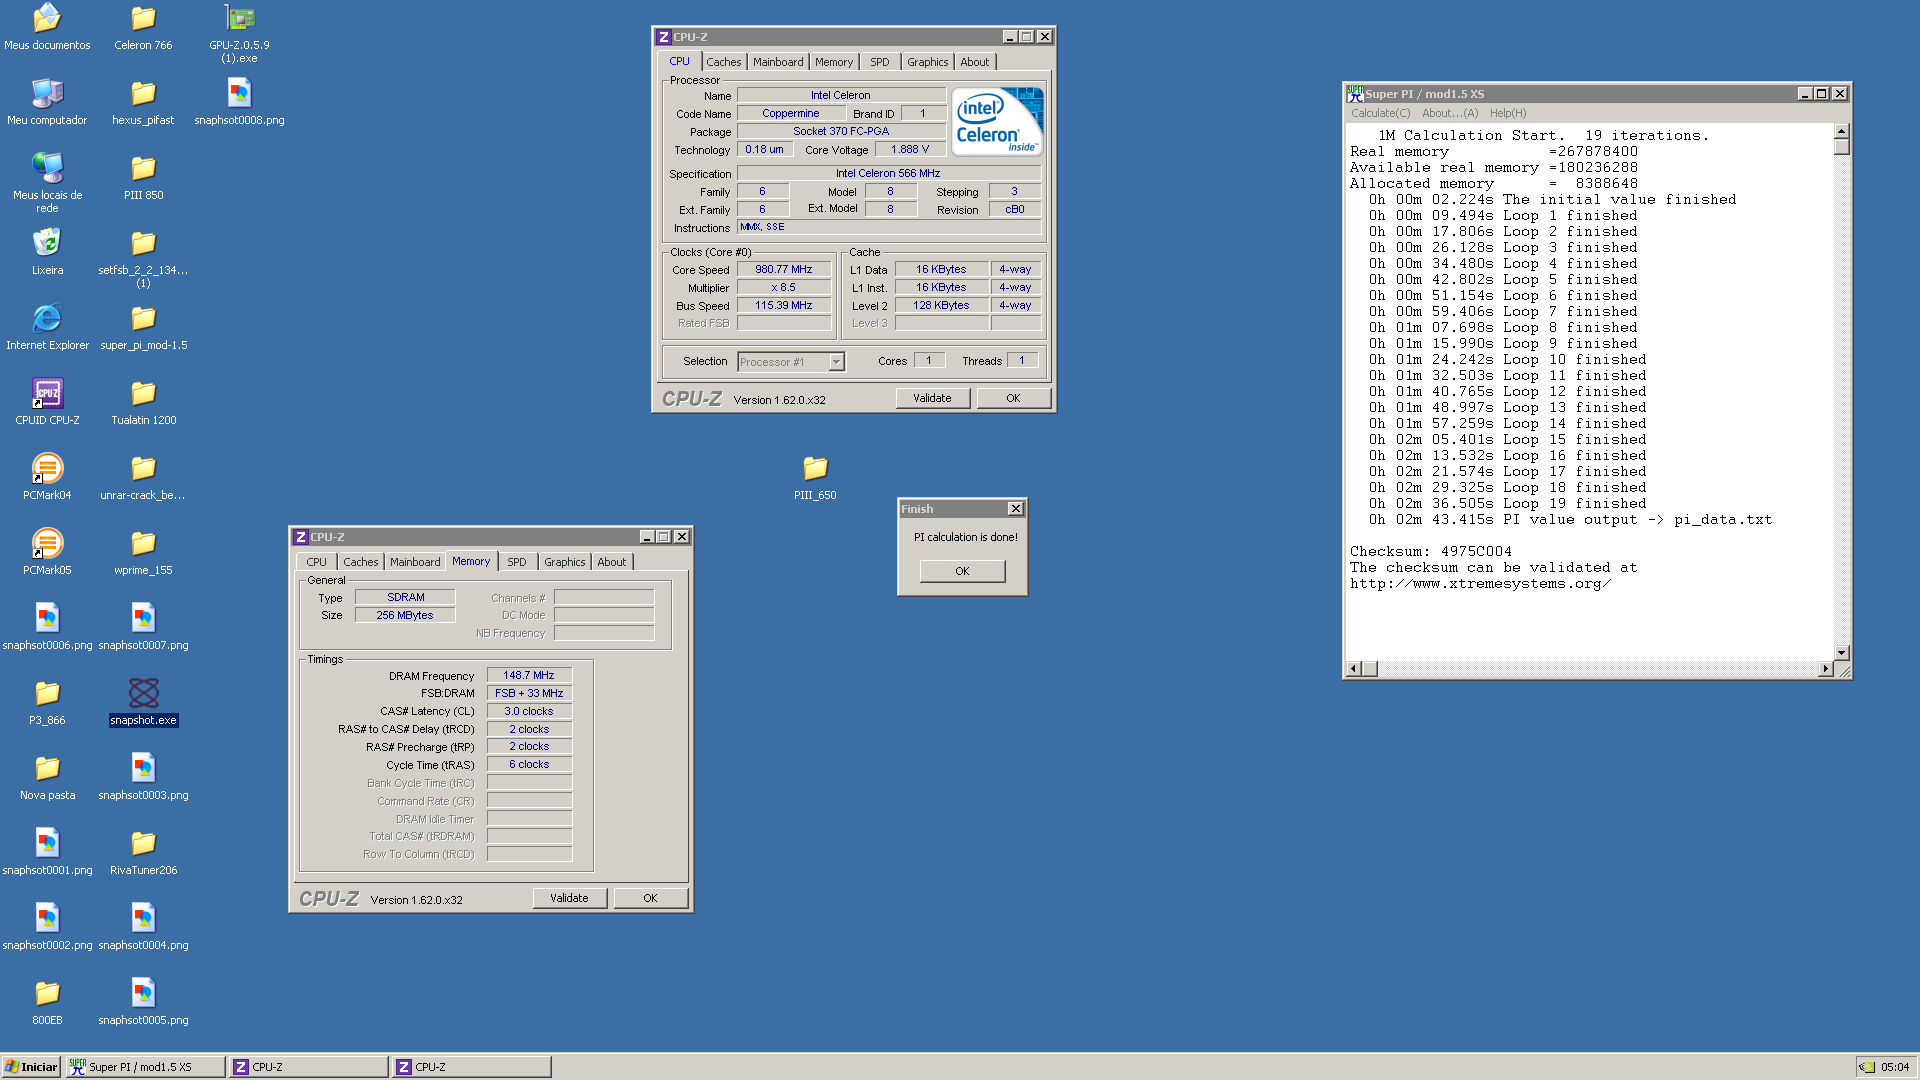Switch to Super PI taskbar button

point(146,1067)
